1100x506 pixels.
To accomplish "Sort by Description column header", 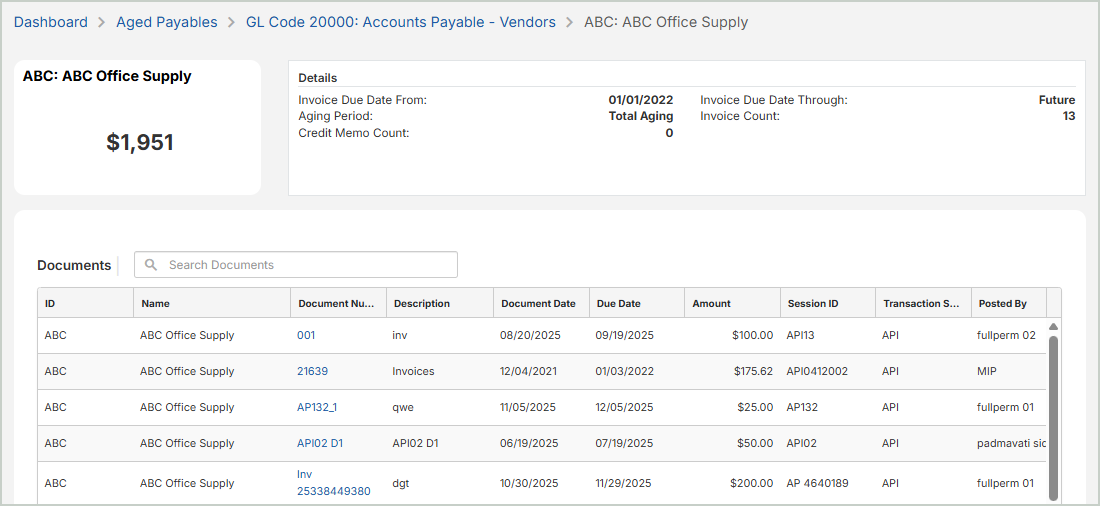I will pyautogui.click(x=421, y=303).
